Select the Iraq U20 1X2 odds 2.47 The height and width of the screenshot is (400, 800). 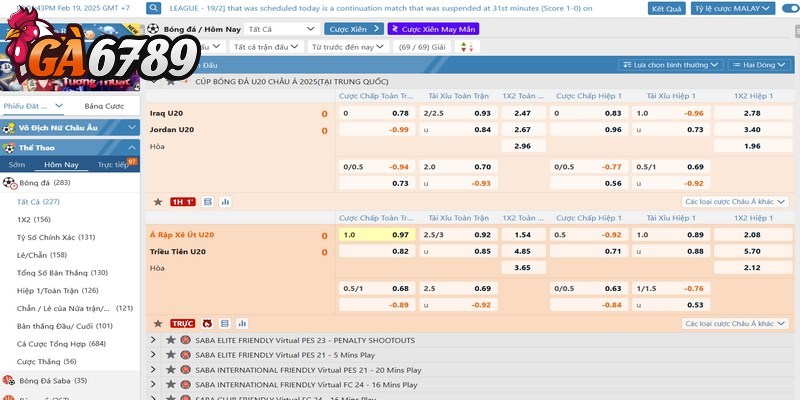(523, 113)
